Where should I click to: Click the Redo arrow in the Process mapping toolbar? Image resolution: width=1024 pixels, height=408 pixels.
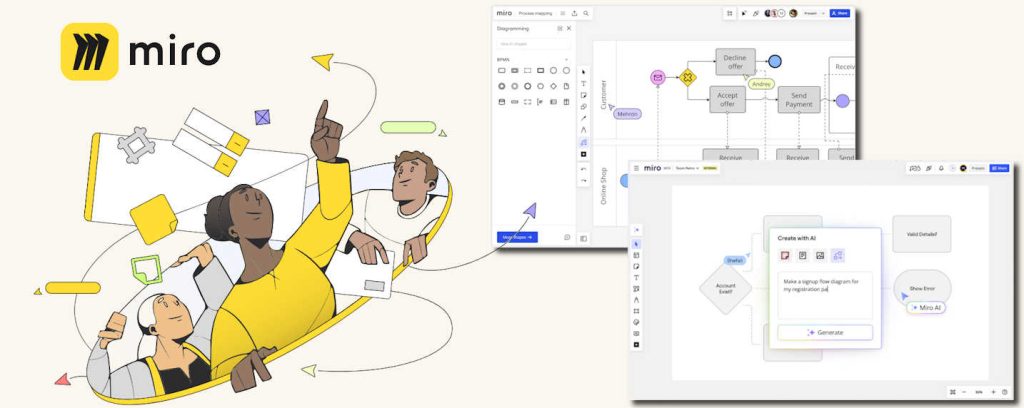point(584,181)
